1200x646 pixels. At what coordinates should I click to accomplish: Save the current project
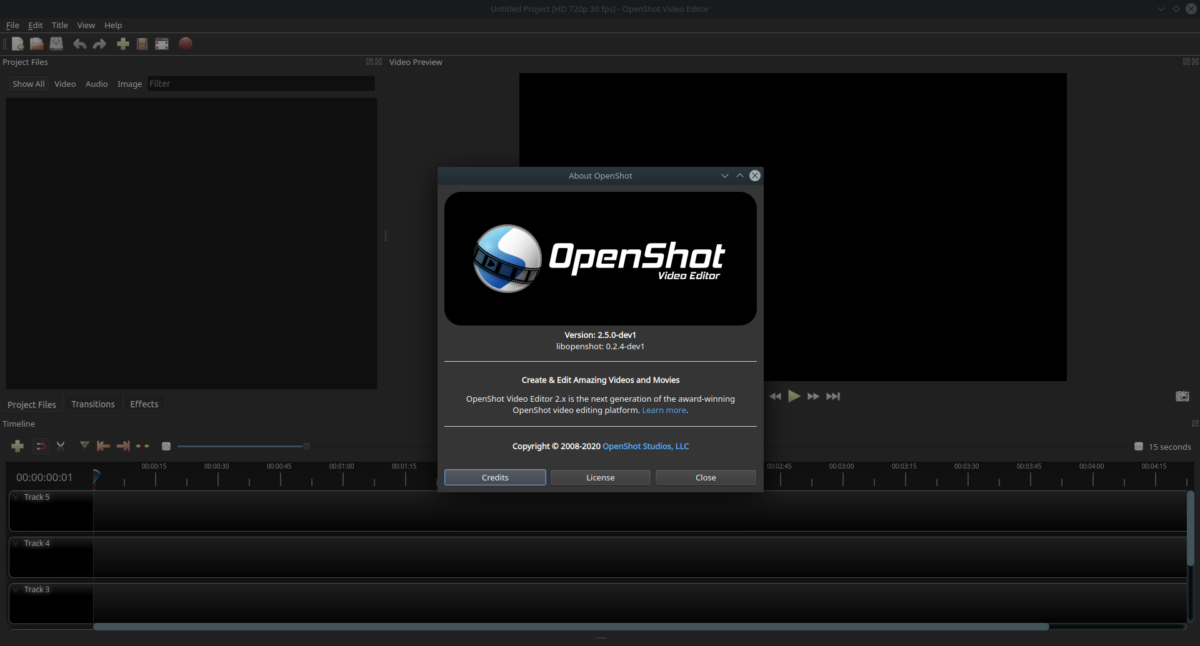56,43
